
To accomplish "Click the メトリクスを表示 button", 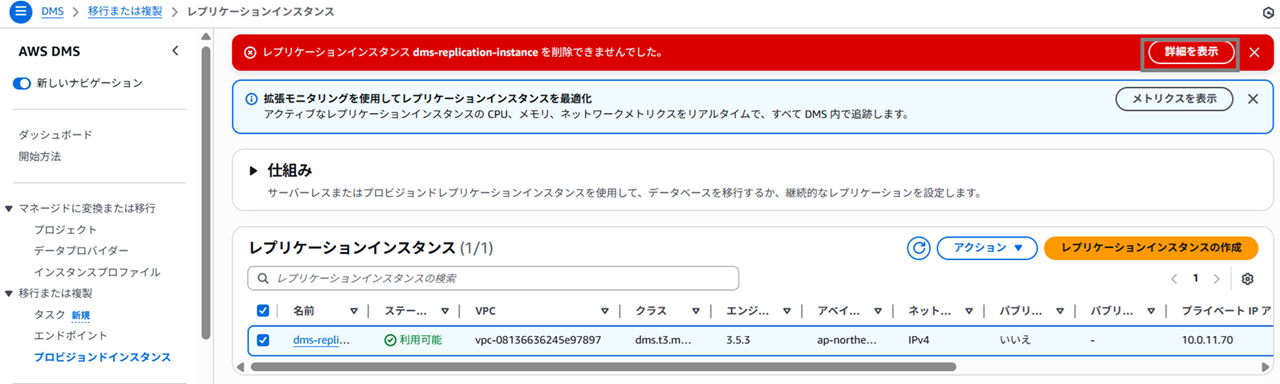I will click(x=1174, y=98).
